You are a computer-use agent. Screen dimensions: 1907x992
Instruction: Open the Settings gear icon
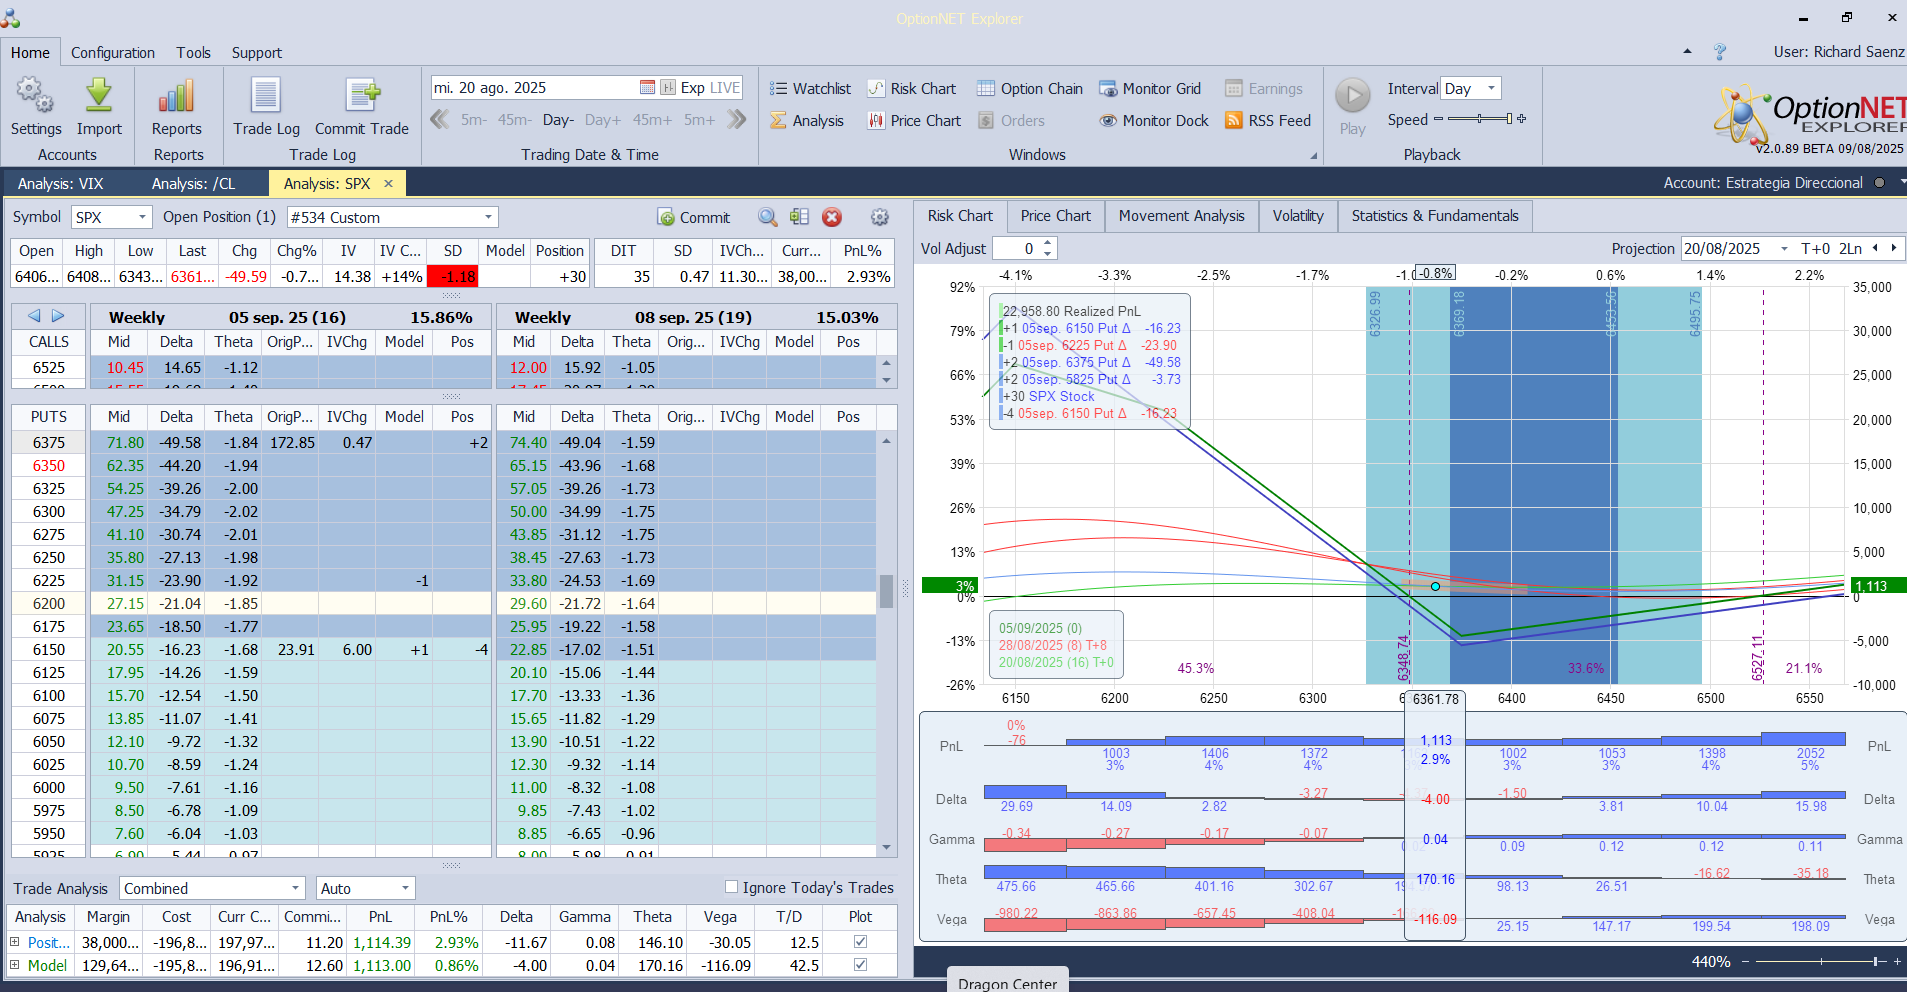[x=35, y=97]
